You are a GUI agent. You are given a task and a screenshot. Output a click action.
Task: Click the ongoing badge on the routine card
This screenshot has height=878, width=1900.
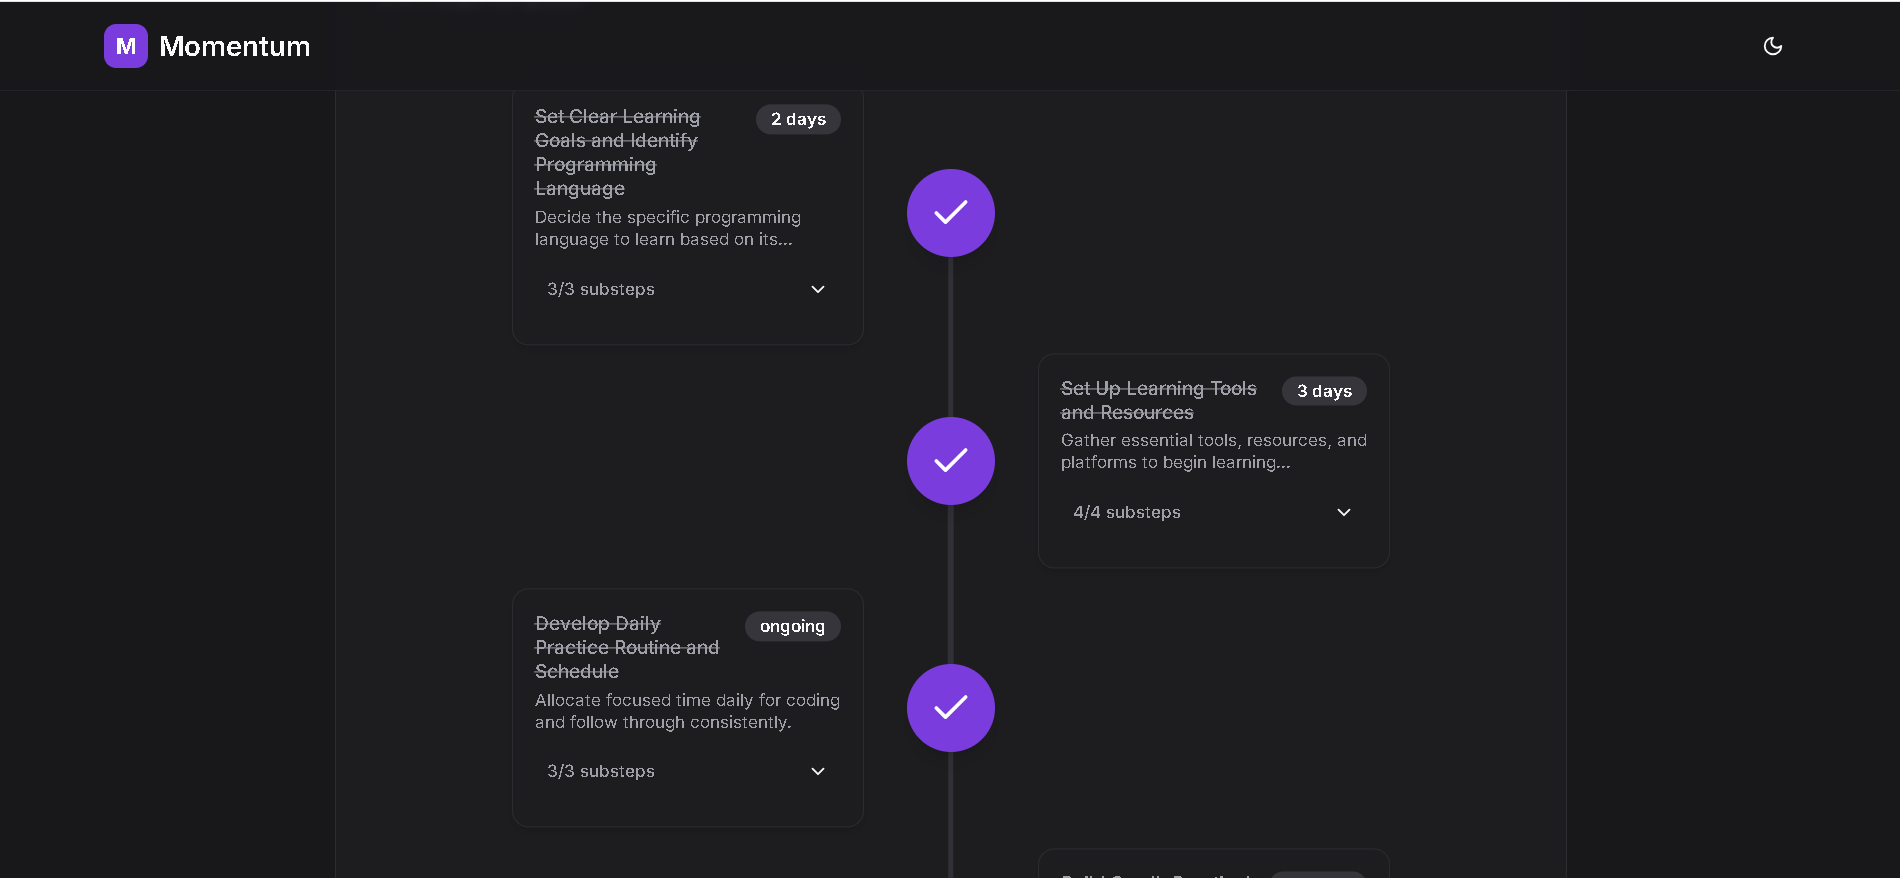(x=792, y=626)
